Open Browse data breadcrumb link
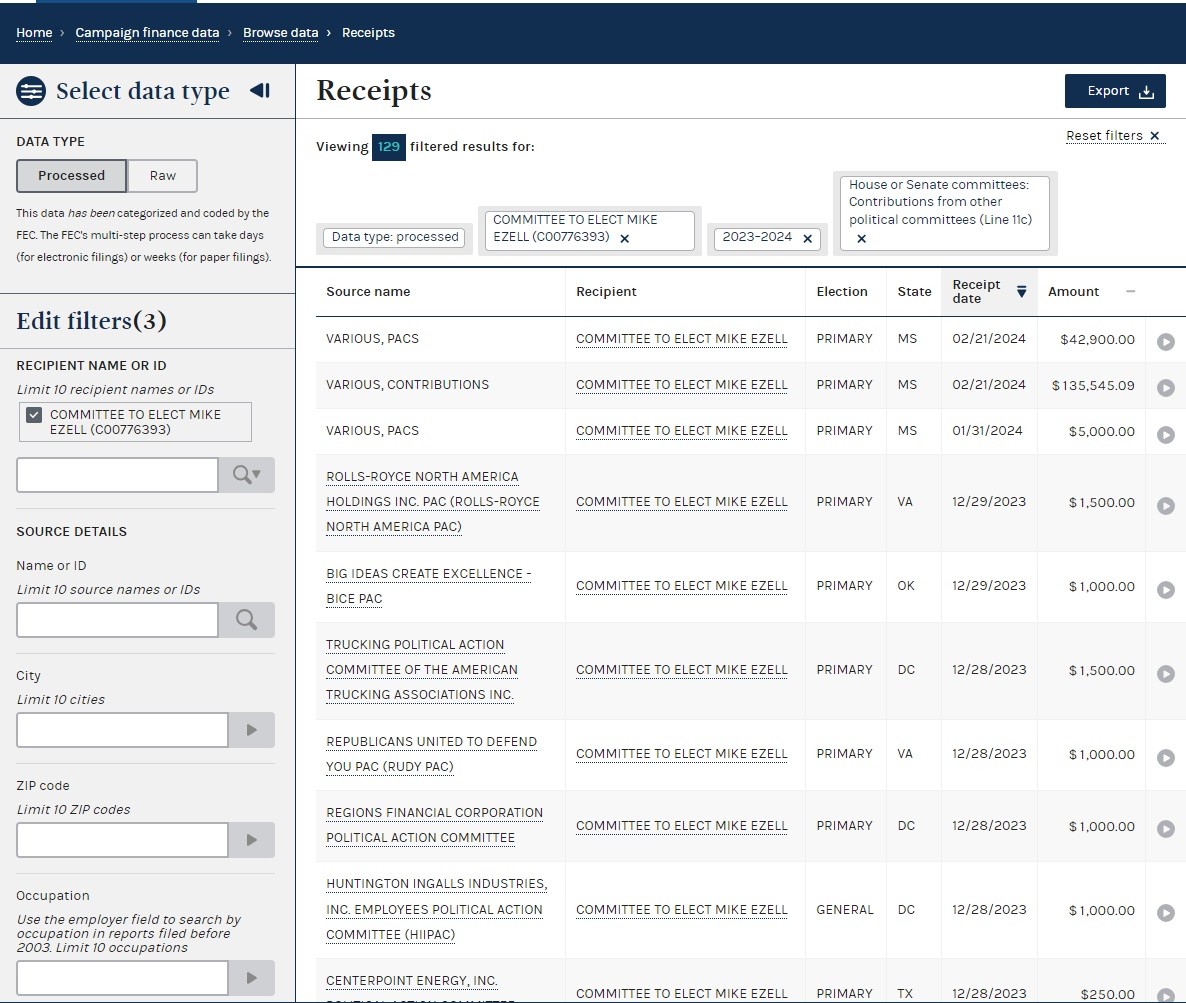 coord(281,33)
